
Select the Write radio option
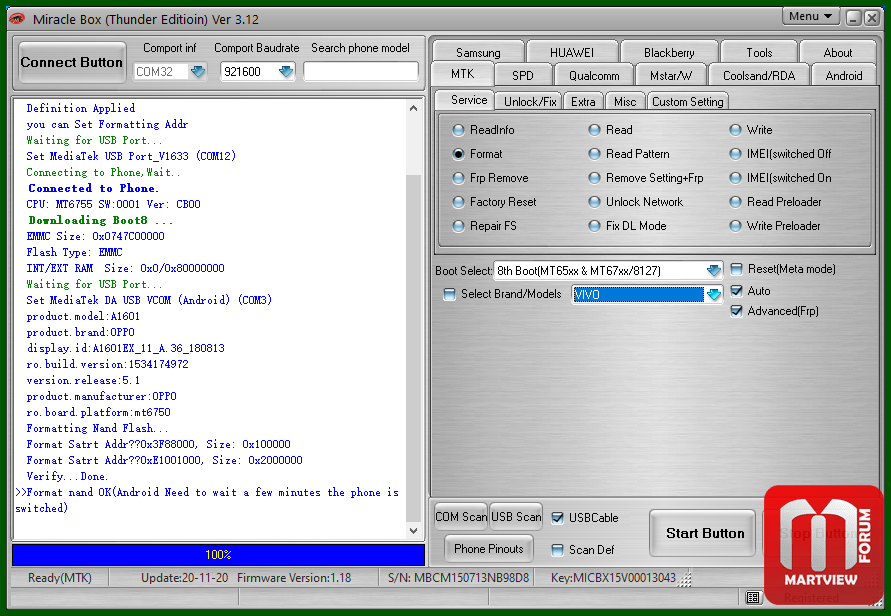[x=751, y=130]
